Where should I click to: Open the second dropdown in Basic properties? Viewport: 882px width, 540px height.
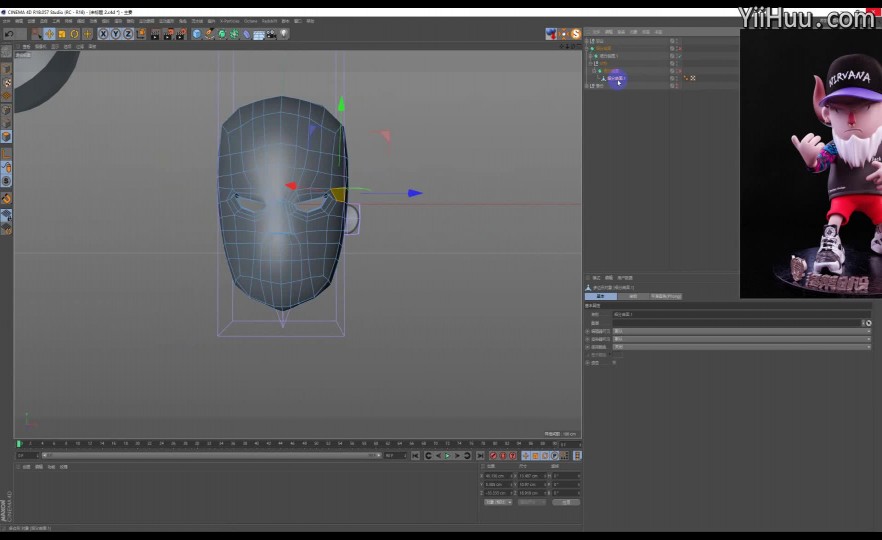[741, 339]
